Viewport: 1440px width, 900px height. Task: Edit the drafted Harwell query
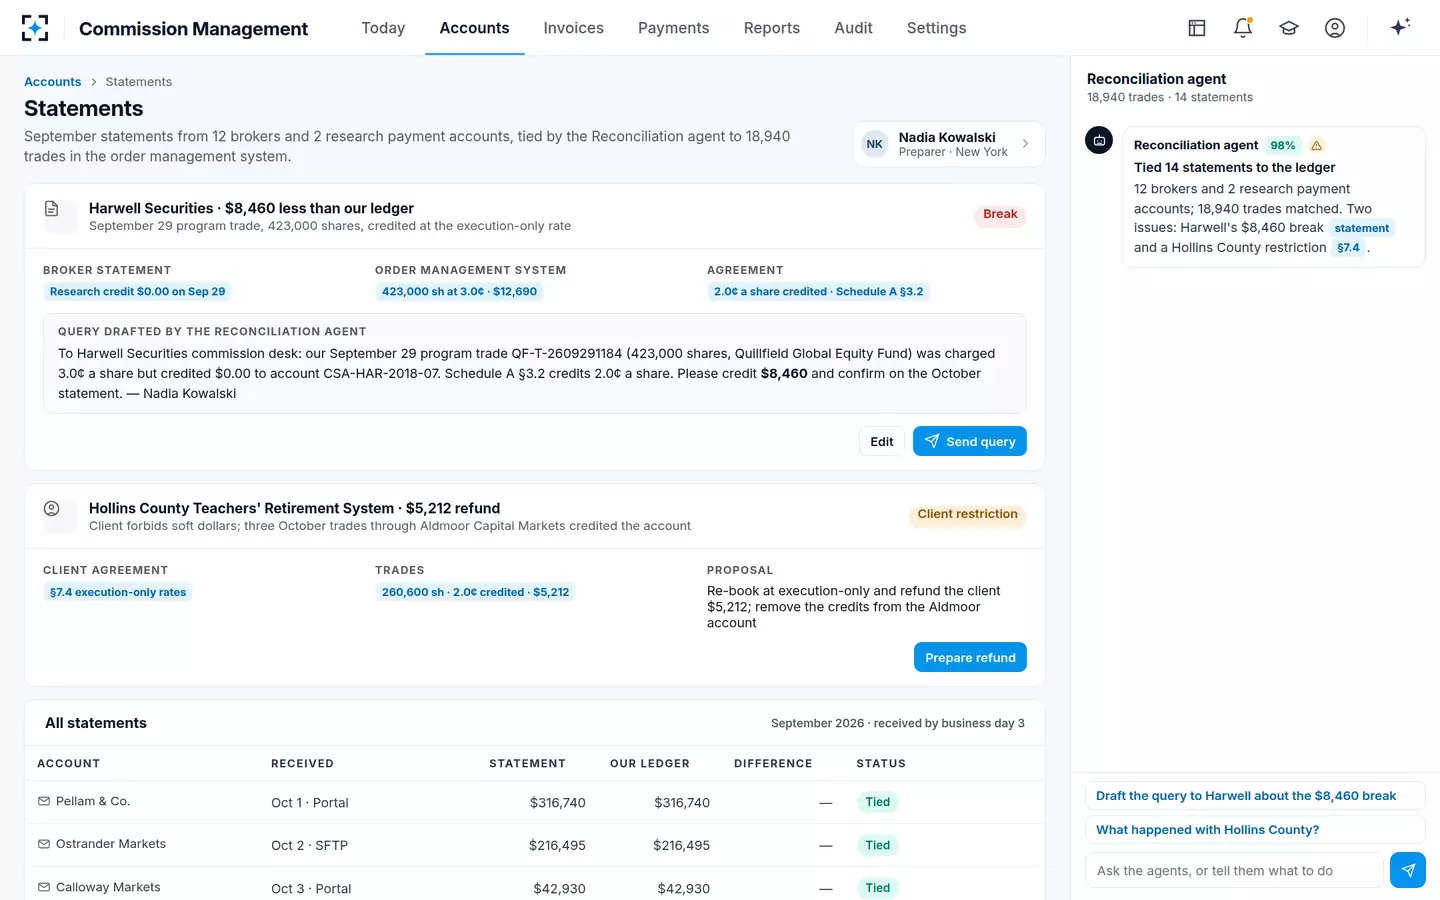(x=882, y=441)
